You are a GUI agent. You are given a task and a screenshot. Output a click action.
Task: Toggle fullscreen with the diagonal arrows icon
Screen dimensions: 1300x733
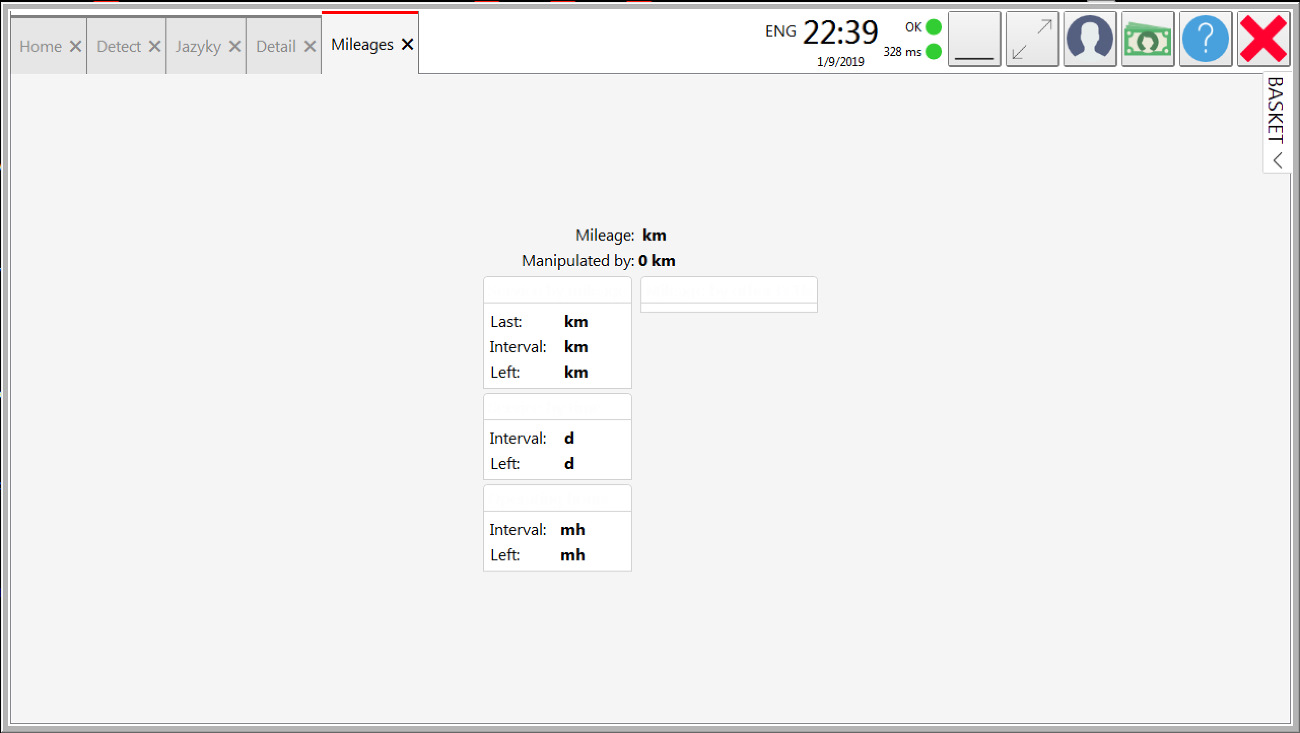point(1032,39)
